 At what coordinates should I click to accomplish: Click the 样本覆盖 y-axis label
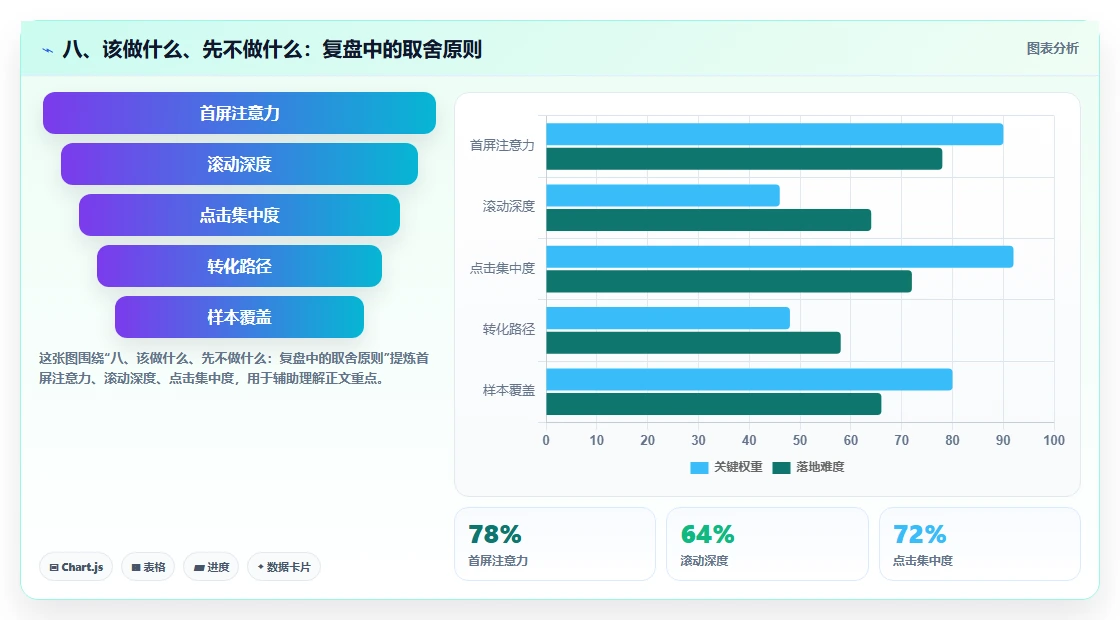tap(509, 391)
